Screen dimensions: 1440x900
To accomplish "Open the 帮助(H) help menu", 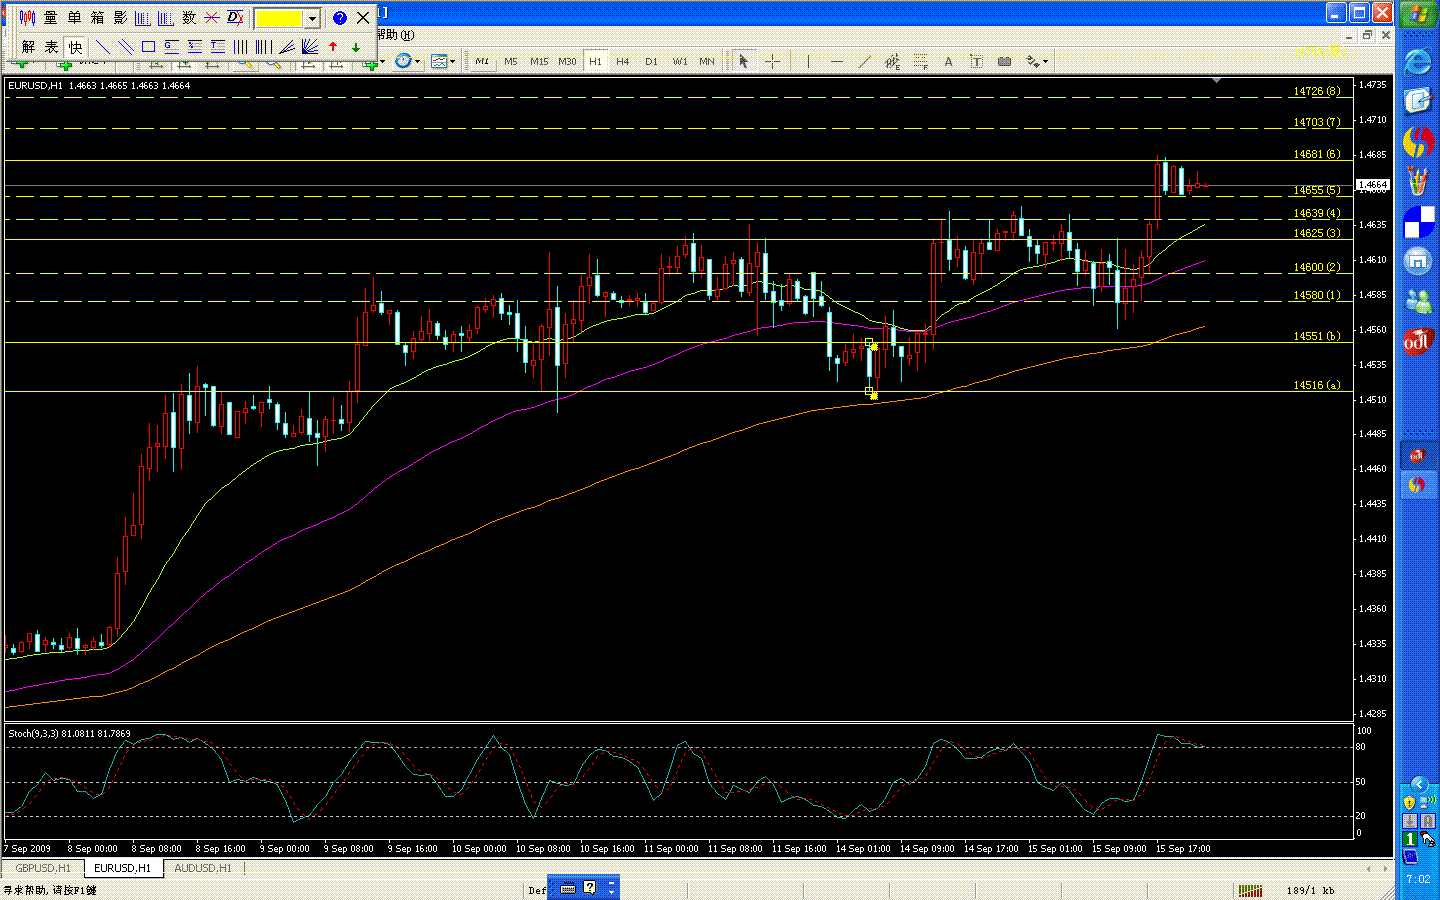I will point(396,35).
